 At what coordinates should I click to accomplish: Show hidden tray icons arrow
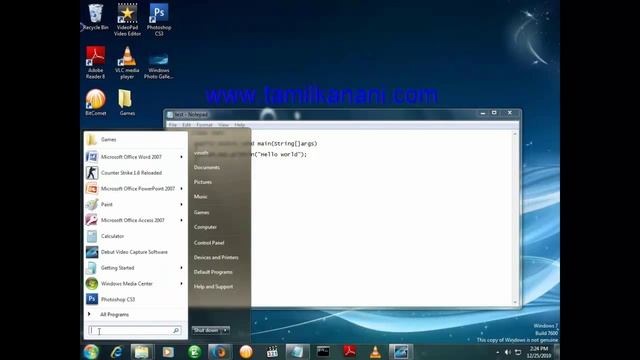click(x=497, y=352)
